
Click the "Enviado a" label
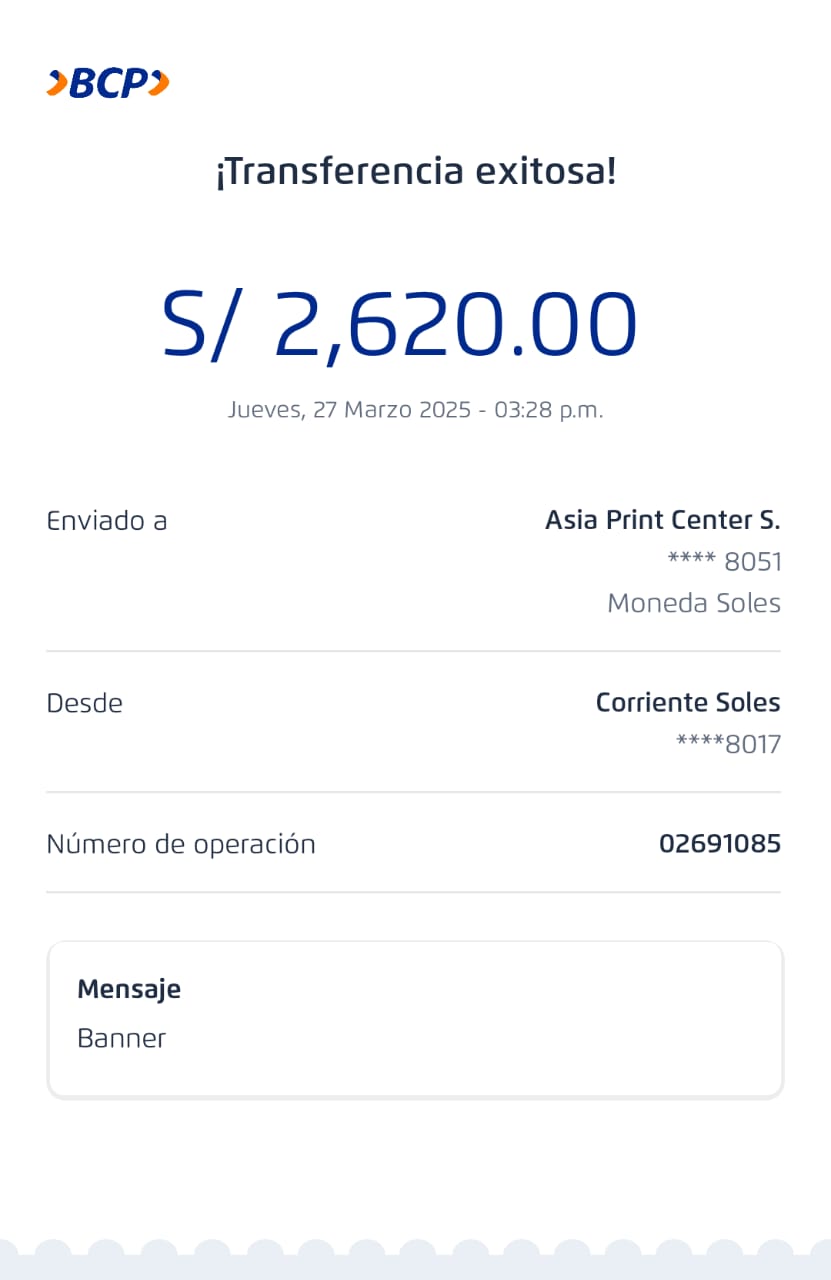click(107, 520)
